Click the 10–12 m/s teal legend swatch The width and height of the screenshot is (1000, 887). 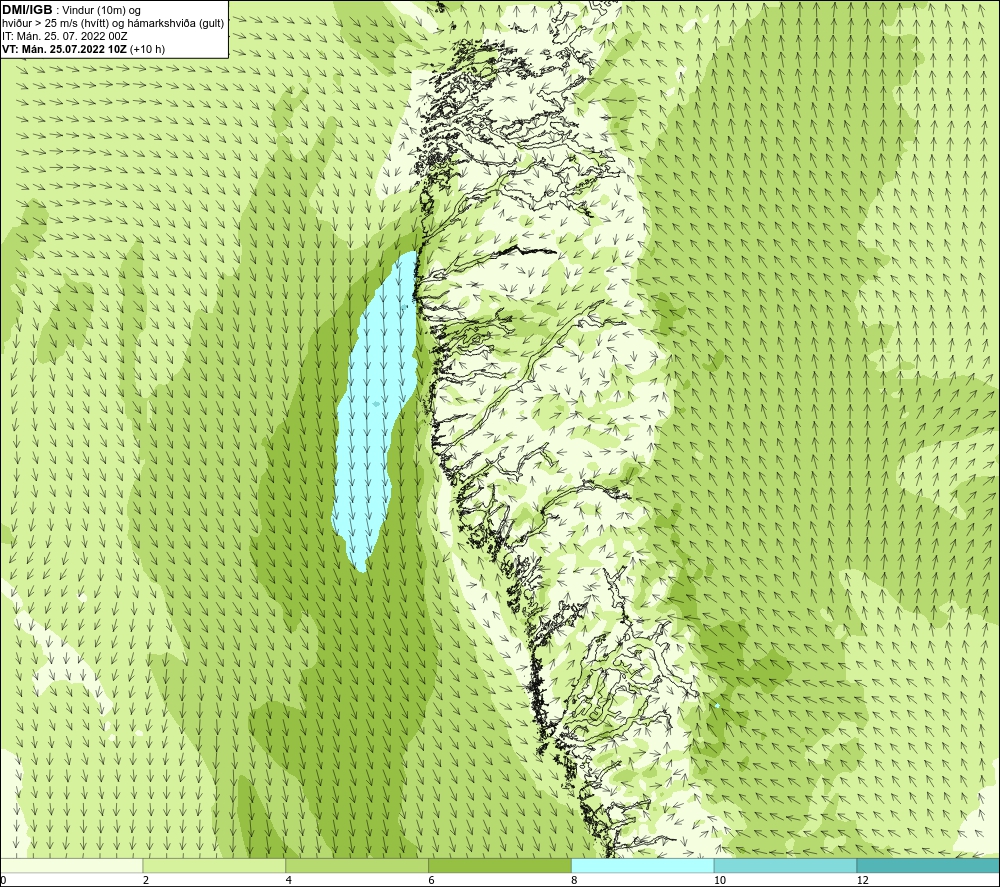pyautogui.click(x=786, y=865)
